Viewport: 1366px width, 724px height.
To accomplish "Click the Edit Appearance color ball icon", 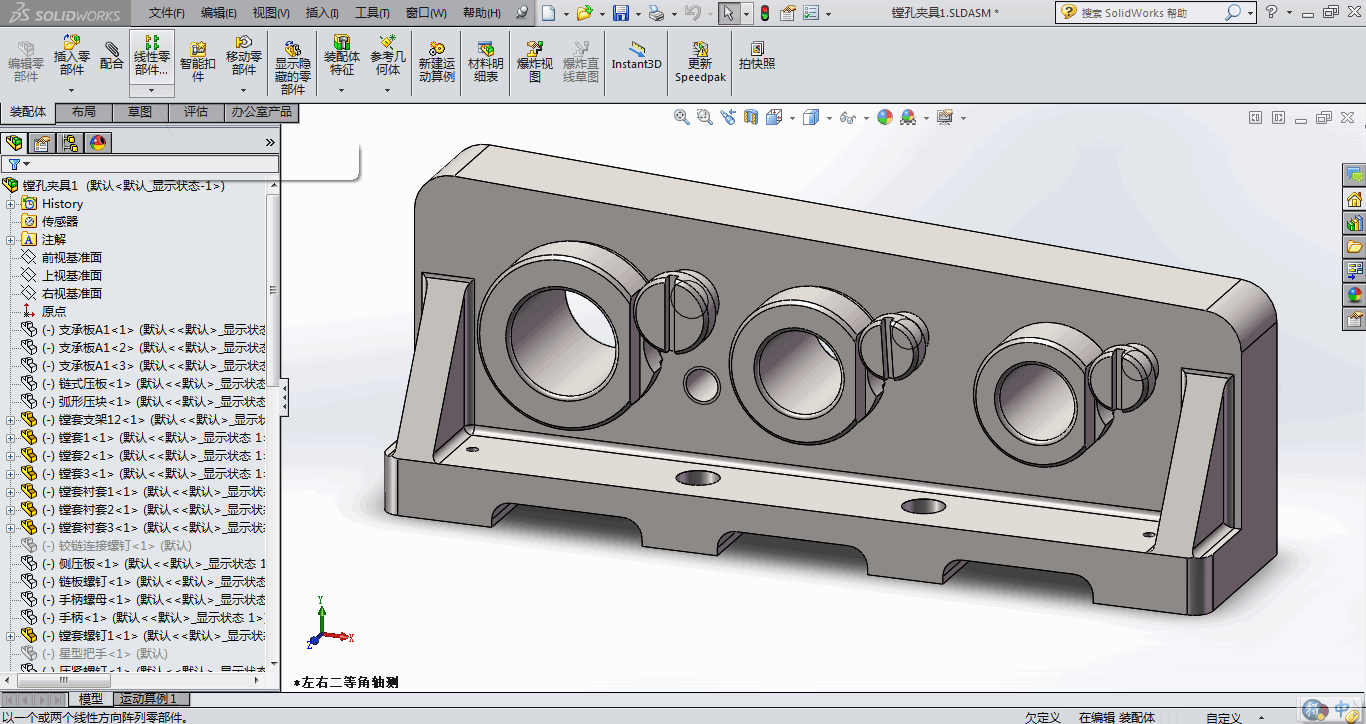I will coord(884,117).
